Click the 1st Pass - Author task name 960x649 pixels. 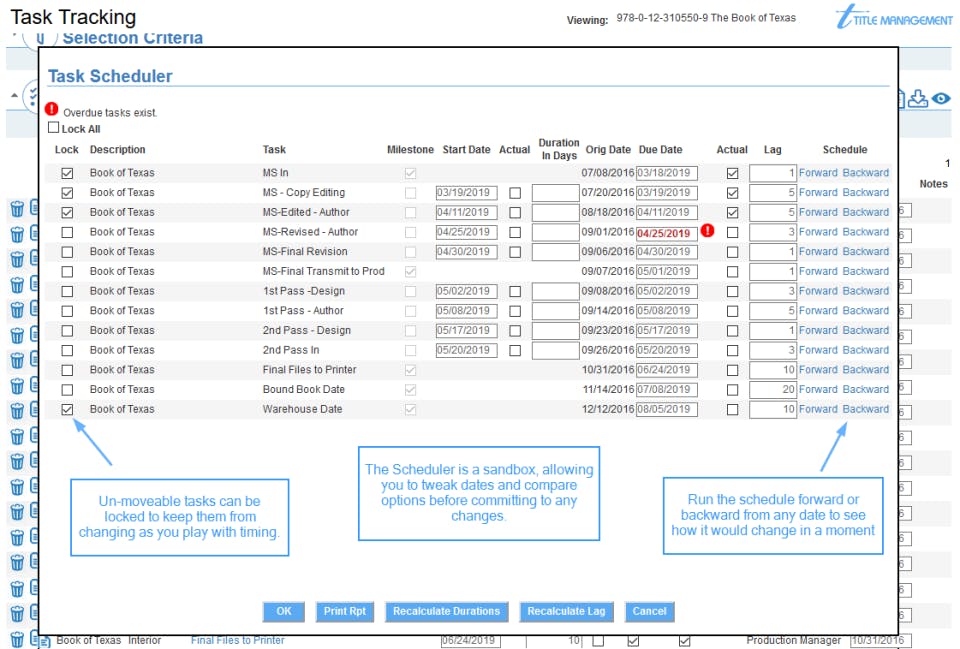(x=303, y=310)
